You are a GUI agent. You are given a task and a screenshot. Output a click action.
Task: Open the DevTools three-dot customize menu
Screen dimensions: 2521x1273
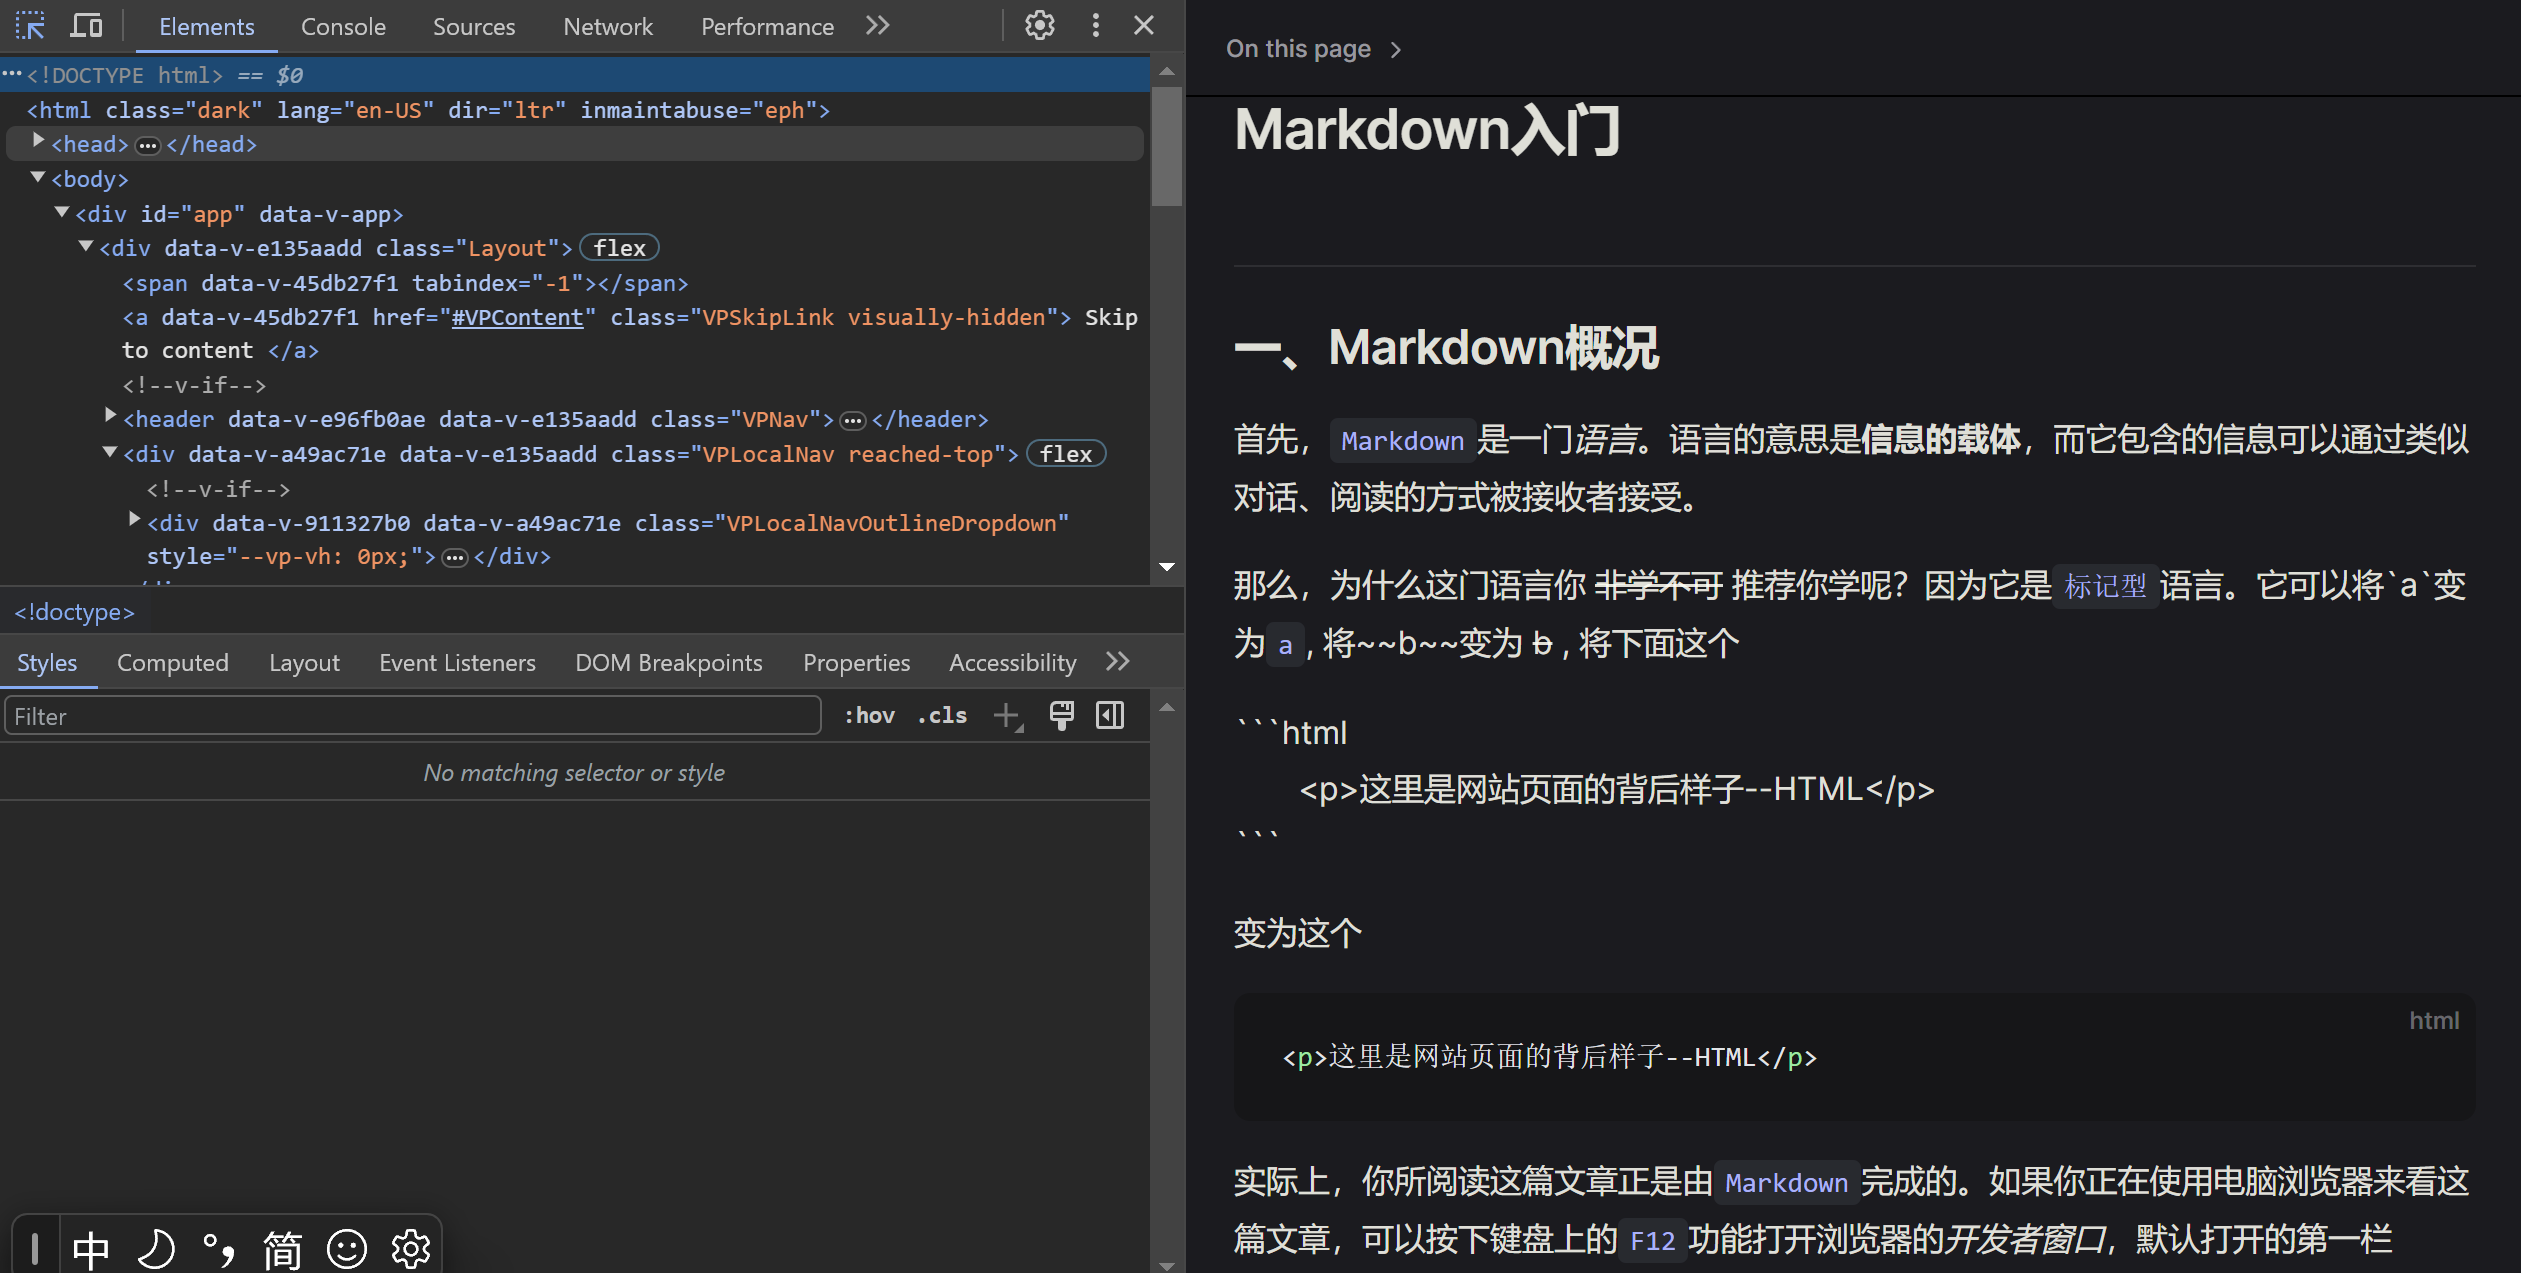pyautogui.click(x=1095, y=26)
